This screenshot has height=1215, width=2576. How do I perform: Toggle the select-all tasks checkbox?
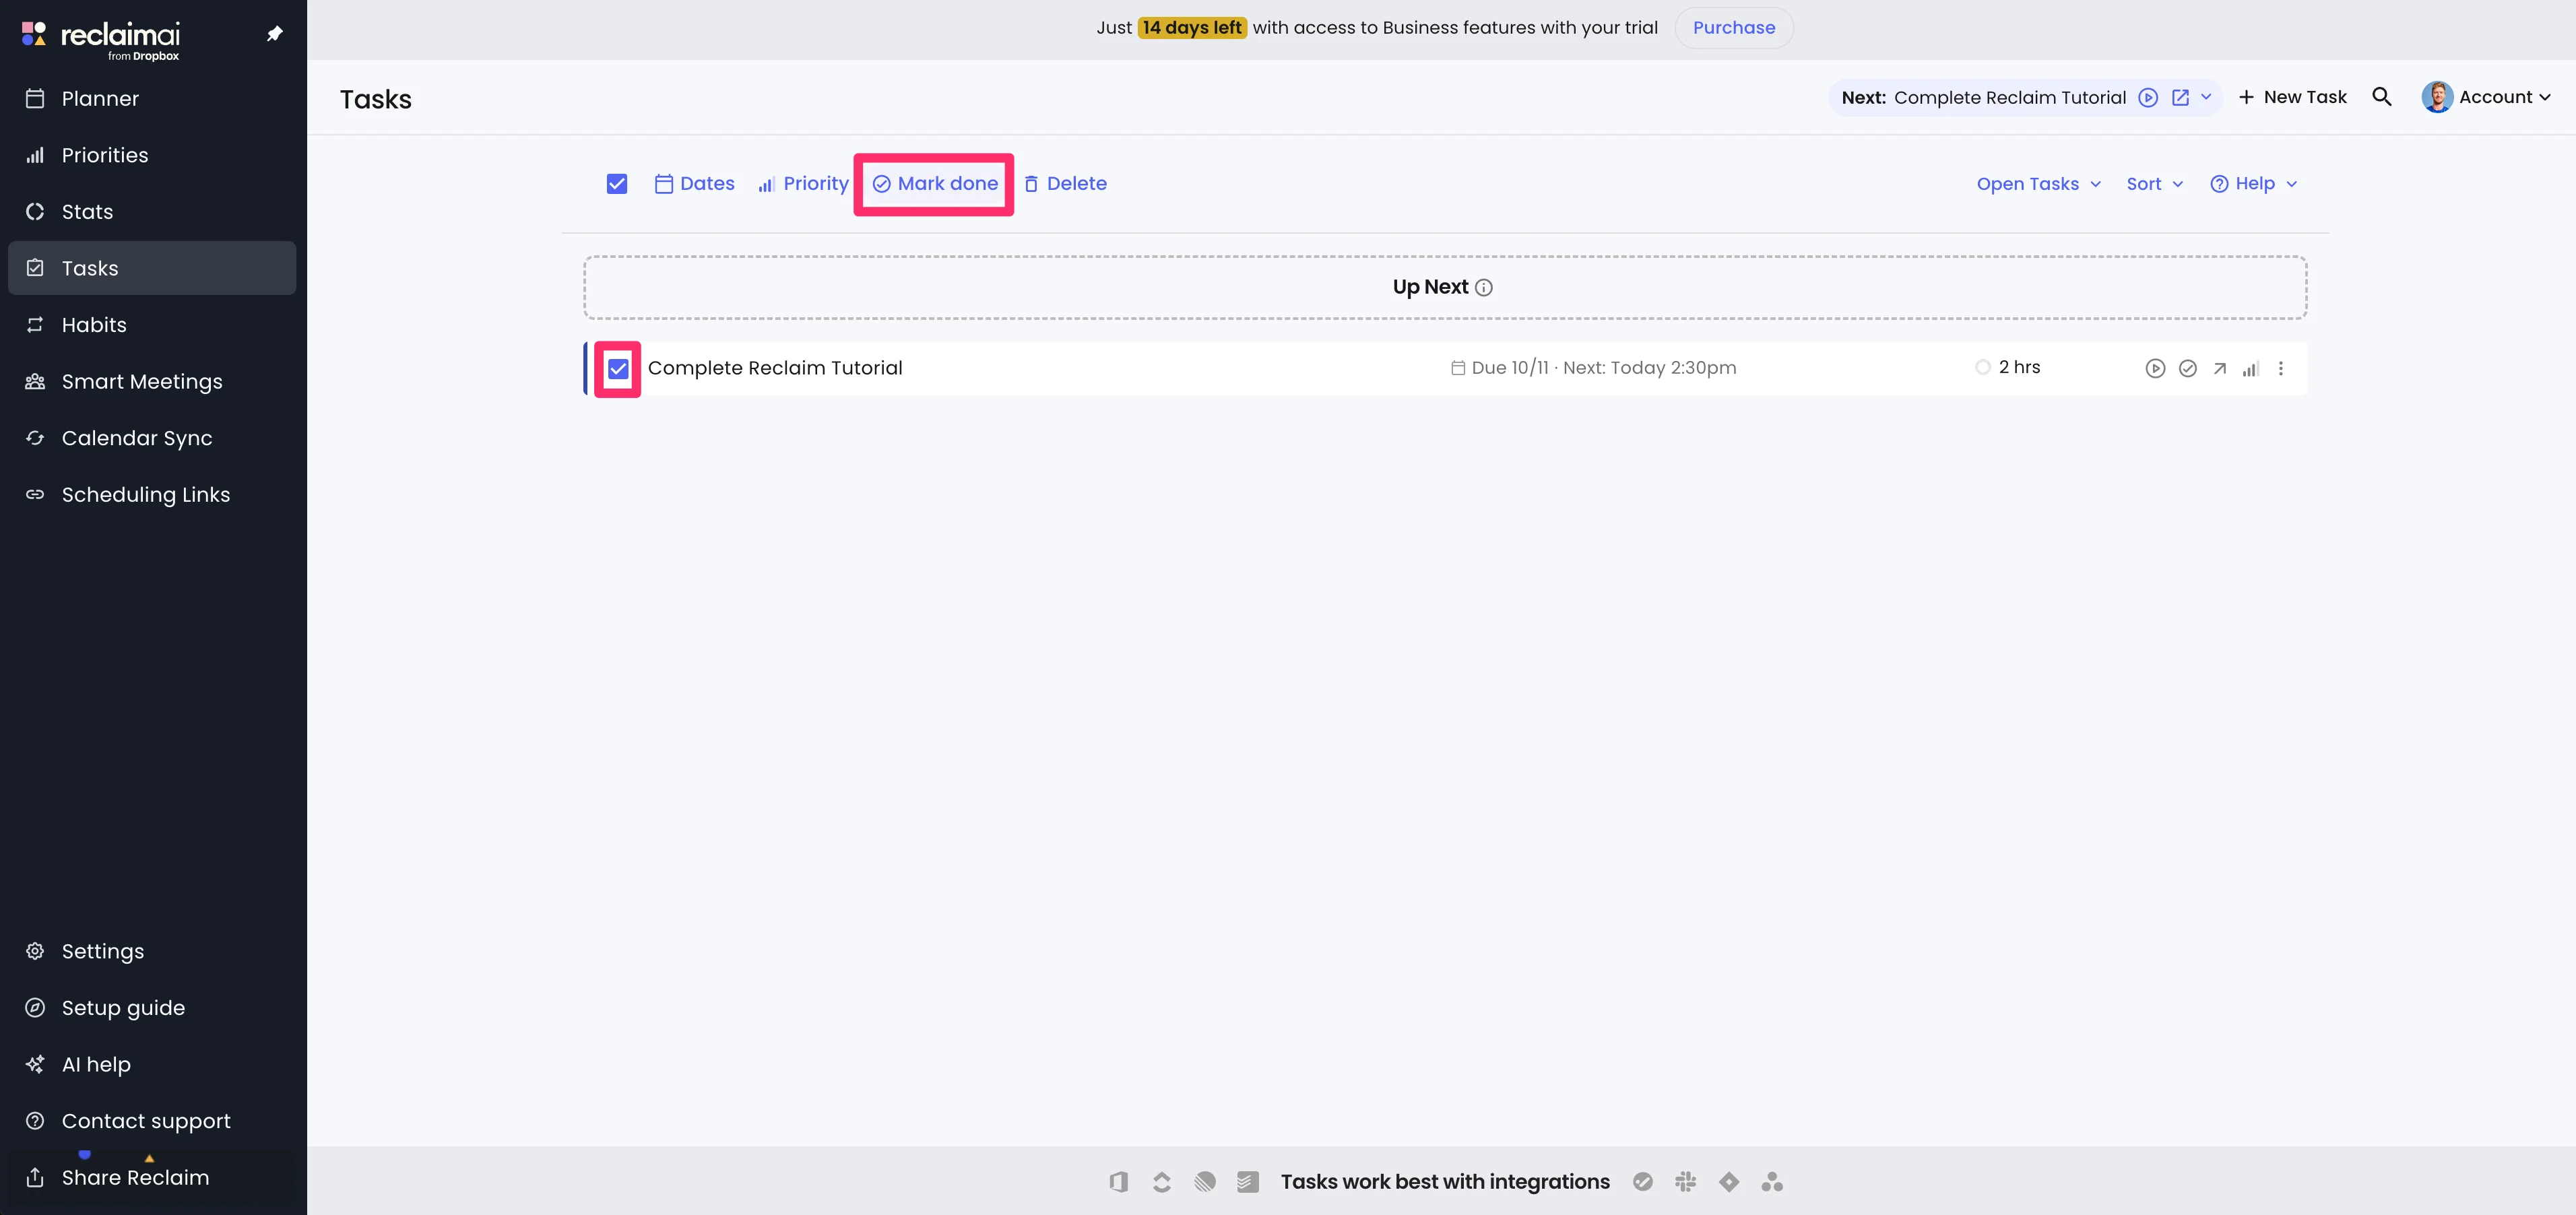pos(617,184)
